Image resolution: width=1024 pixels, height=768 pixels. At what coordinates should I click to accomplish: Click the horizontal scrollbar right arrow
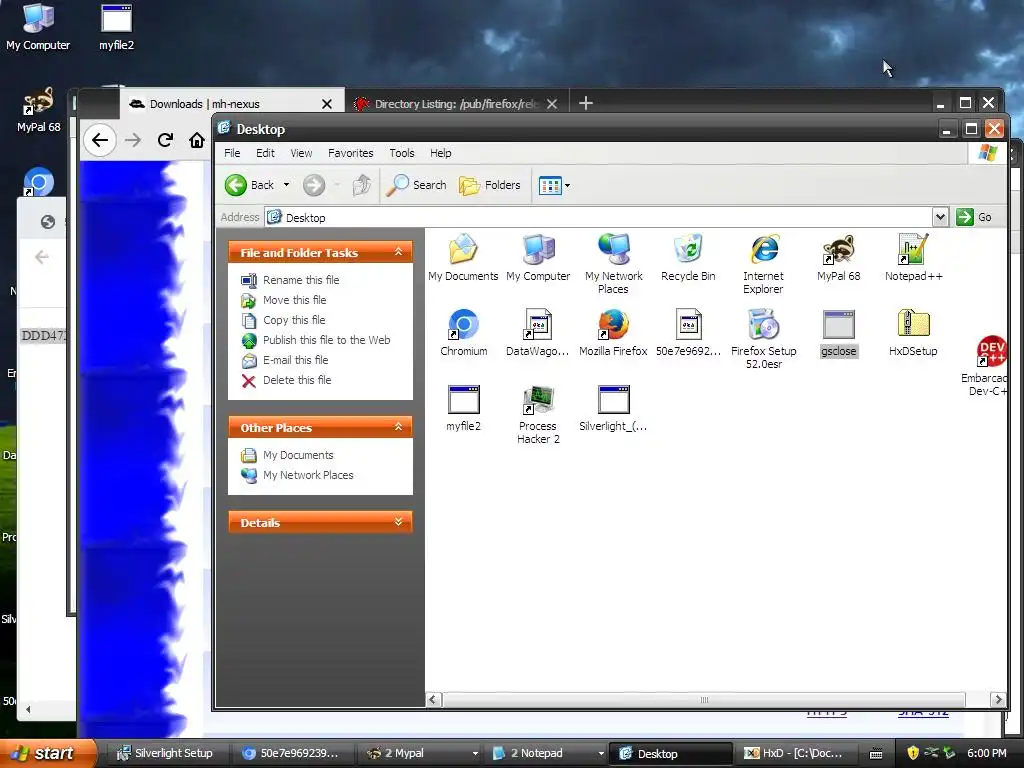tap(997, 699)
